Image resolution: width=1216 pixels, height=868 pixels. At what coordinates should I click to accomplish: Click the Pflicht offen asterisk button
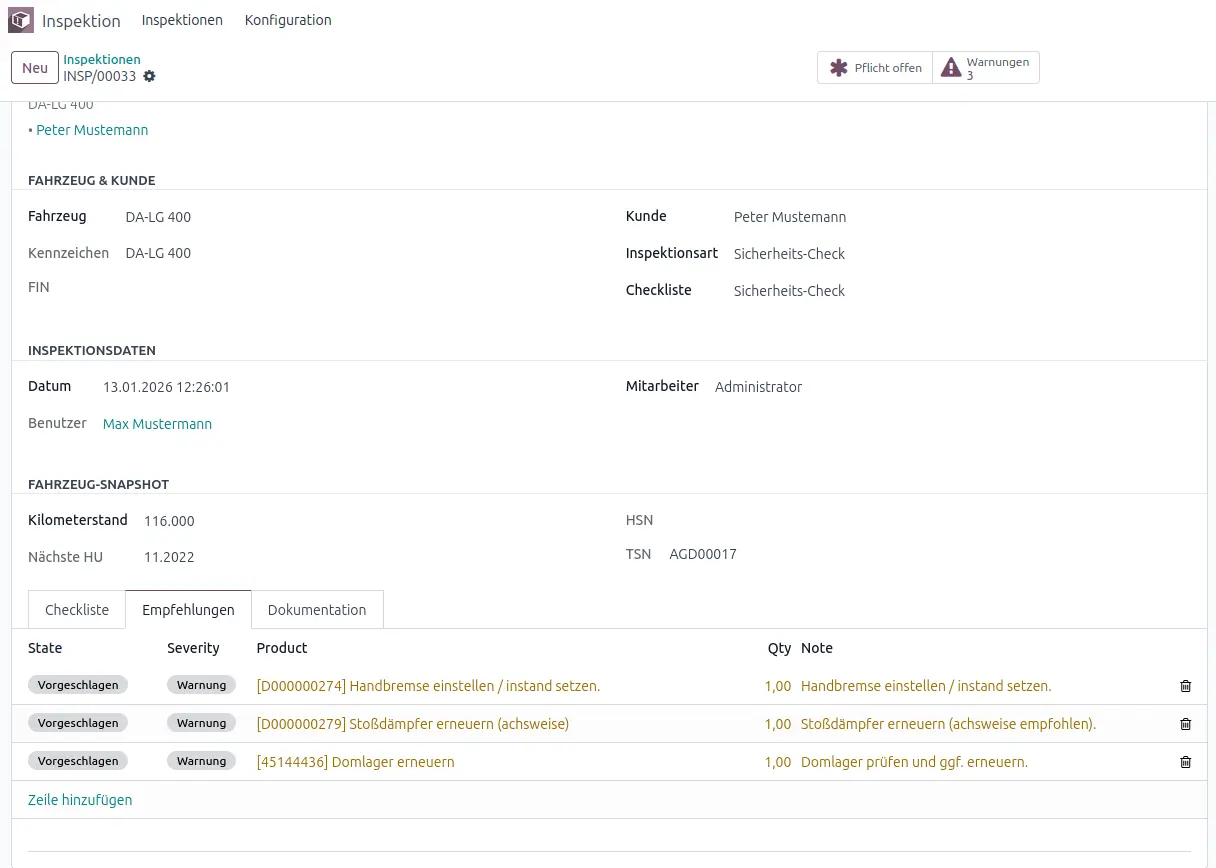[x=875, y=68]
